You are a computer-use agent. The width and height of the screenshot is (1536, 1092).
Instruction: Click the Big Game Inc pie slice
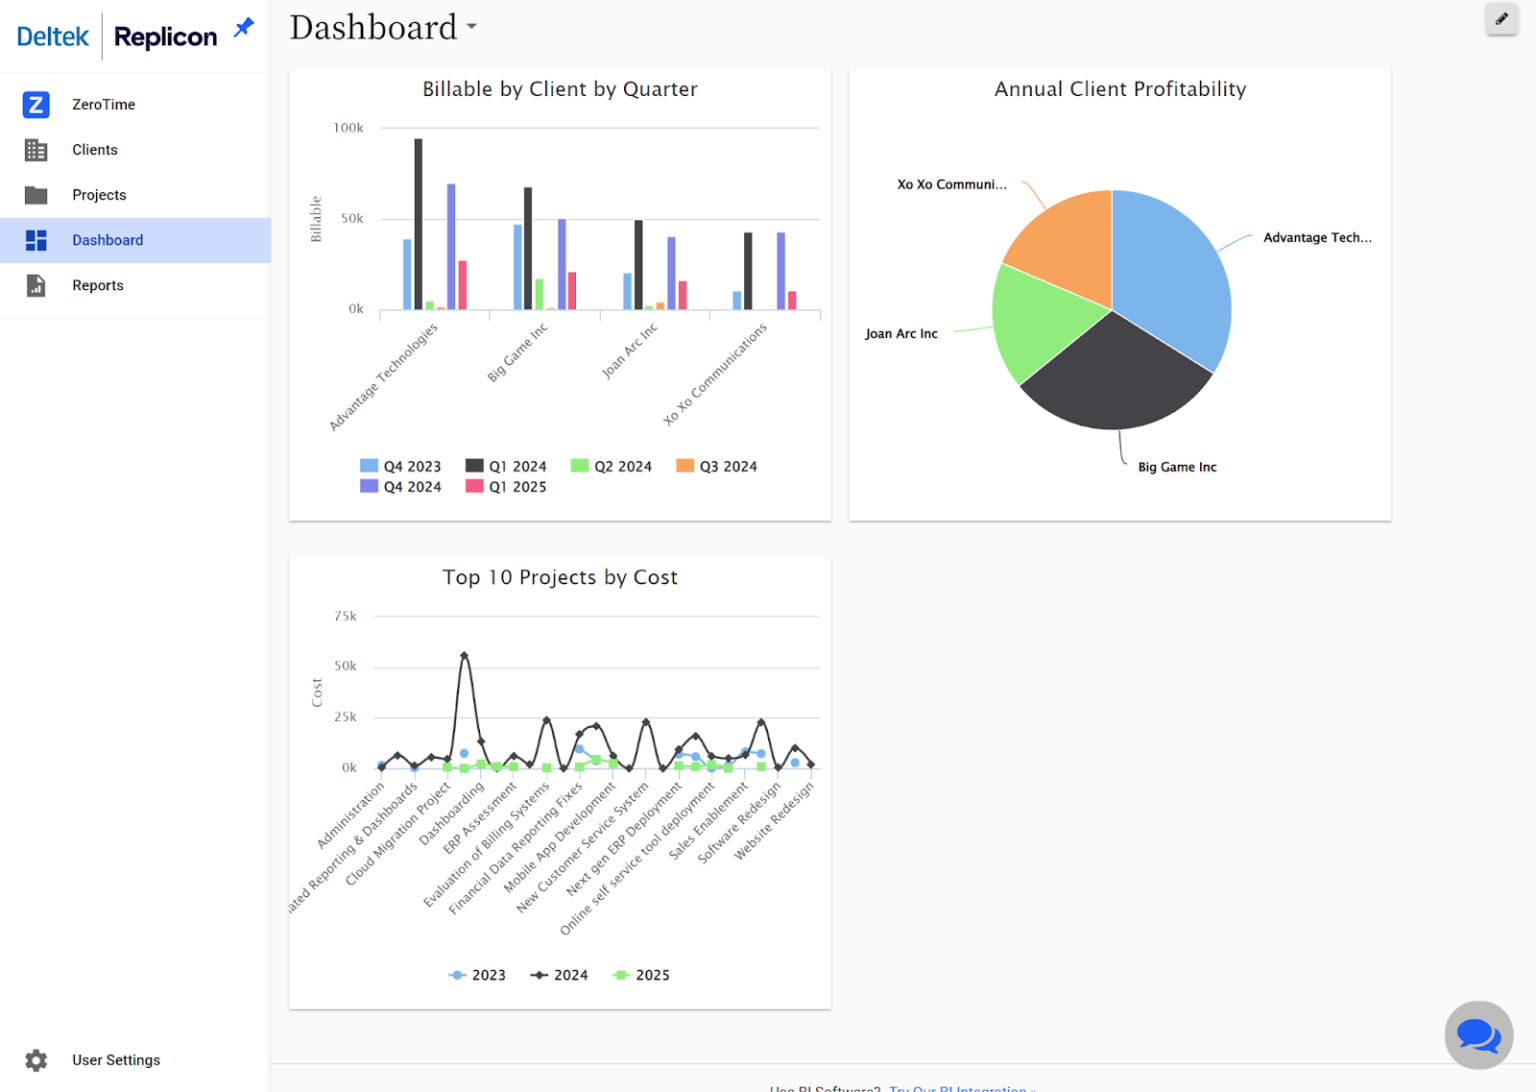point(1115,380)
